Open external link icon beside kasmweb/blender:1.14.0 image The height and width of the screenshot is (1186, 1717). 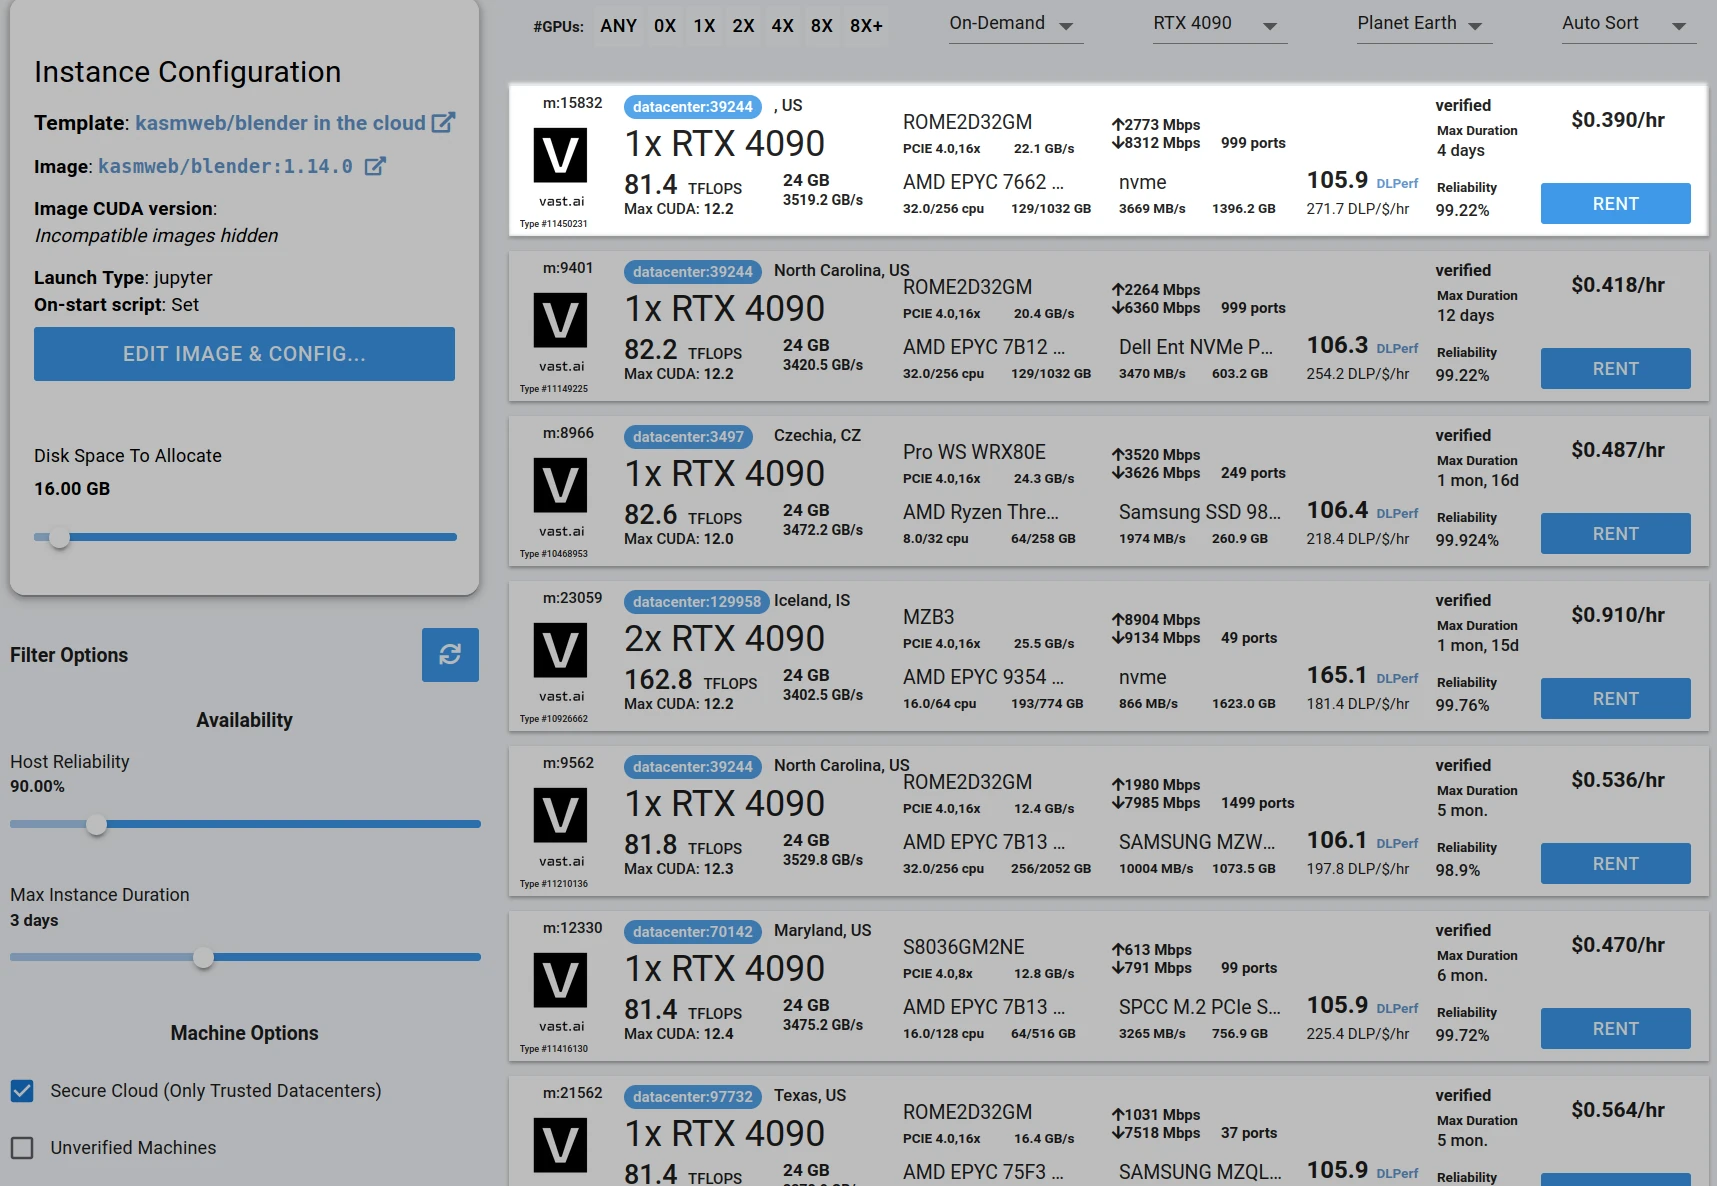pyautogui.click(x=375, y=166)
